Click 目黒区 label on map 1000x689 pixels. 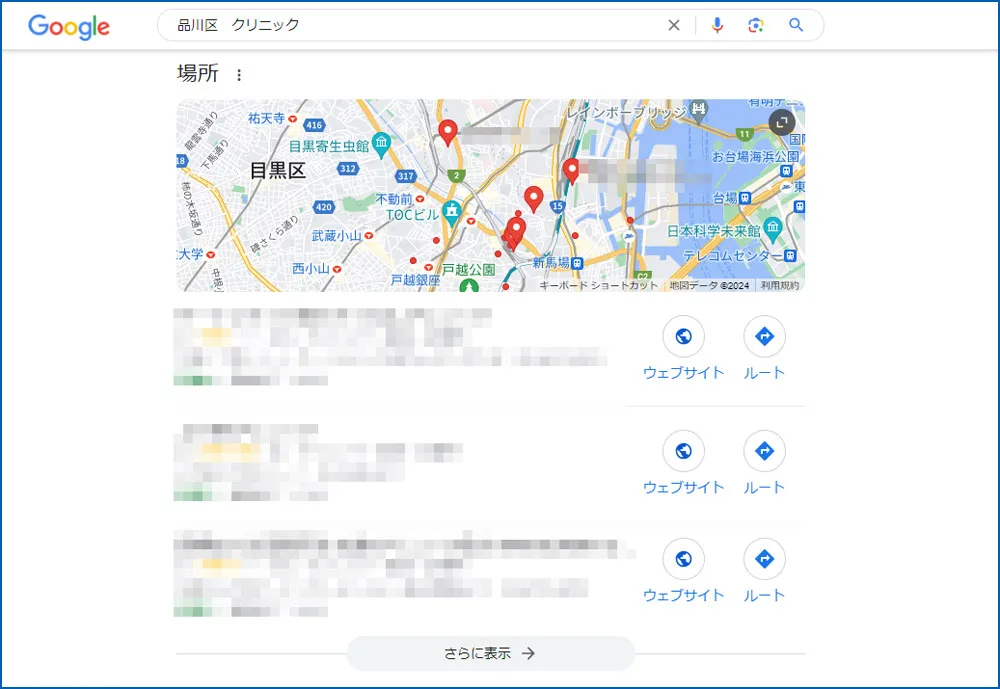pyautogui.click(x=277, y=170)
